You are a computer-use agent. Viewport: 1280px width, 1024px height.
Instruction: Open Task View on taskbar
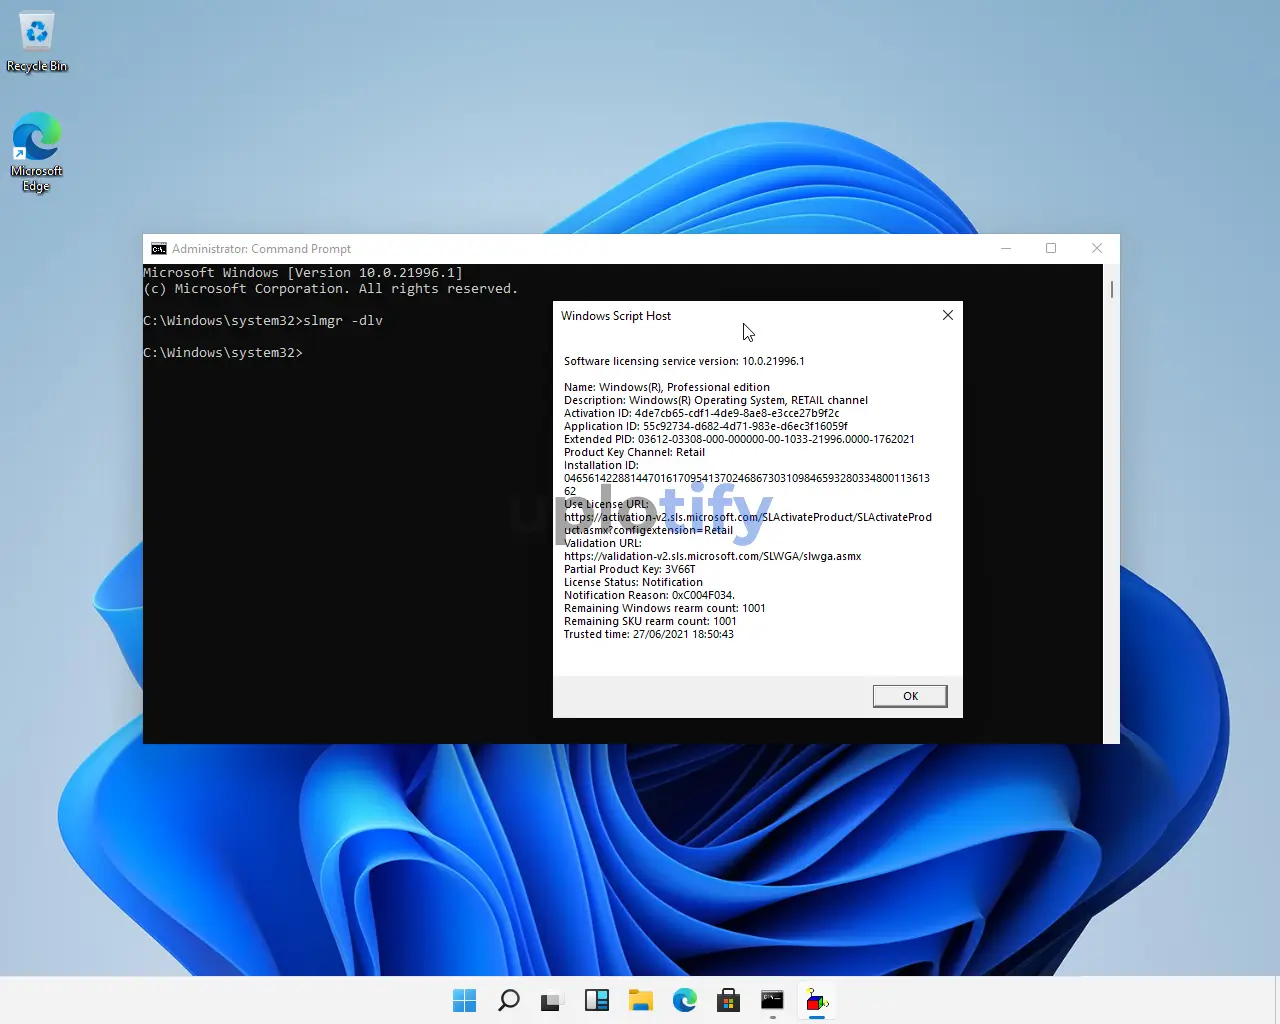[552, 1000]
